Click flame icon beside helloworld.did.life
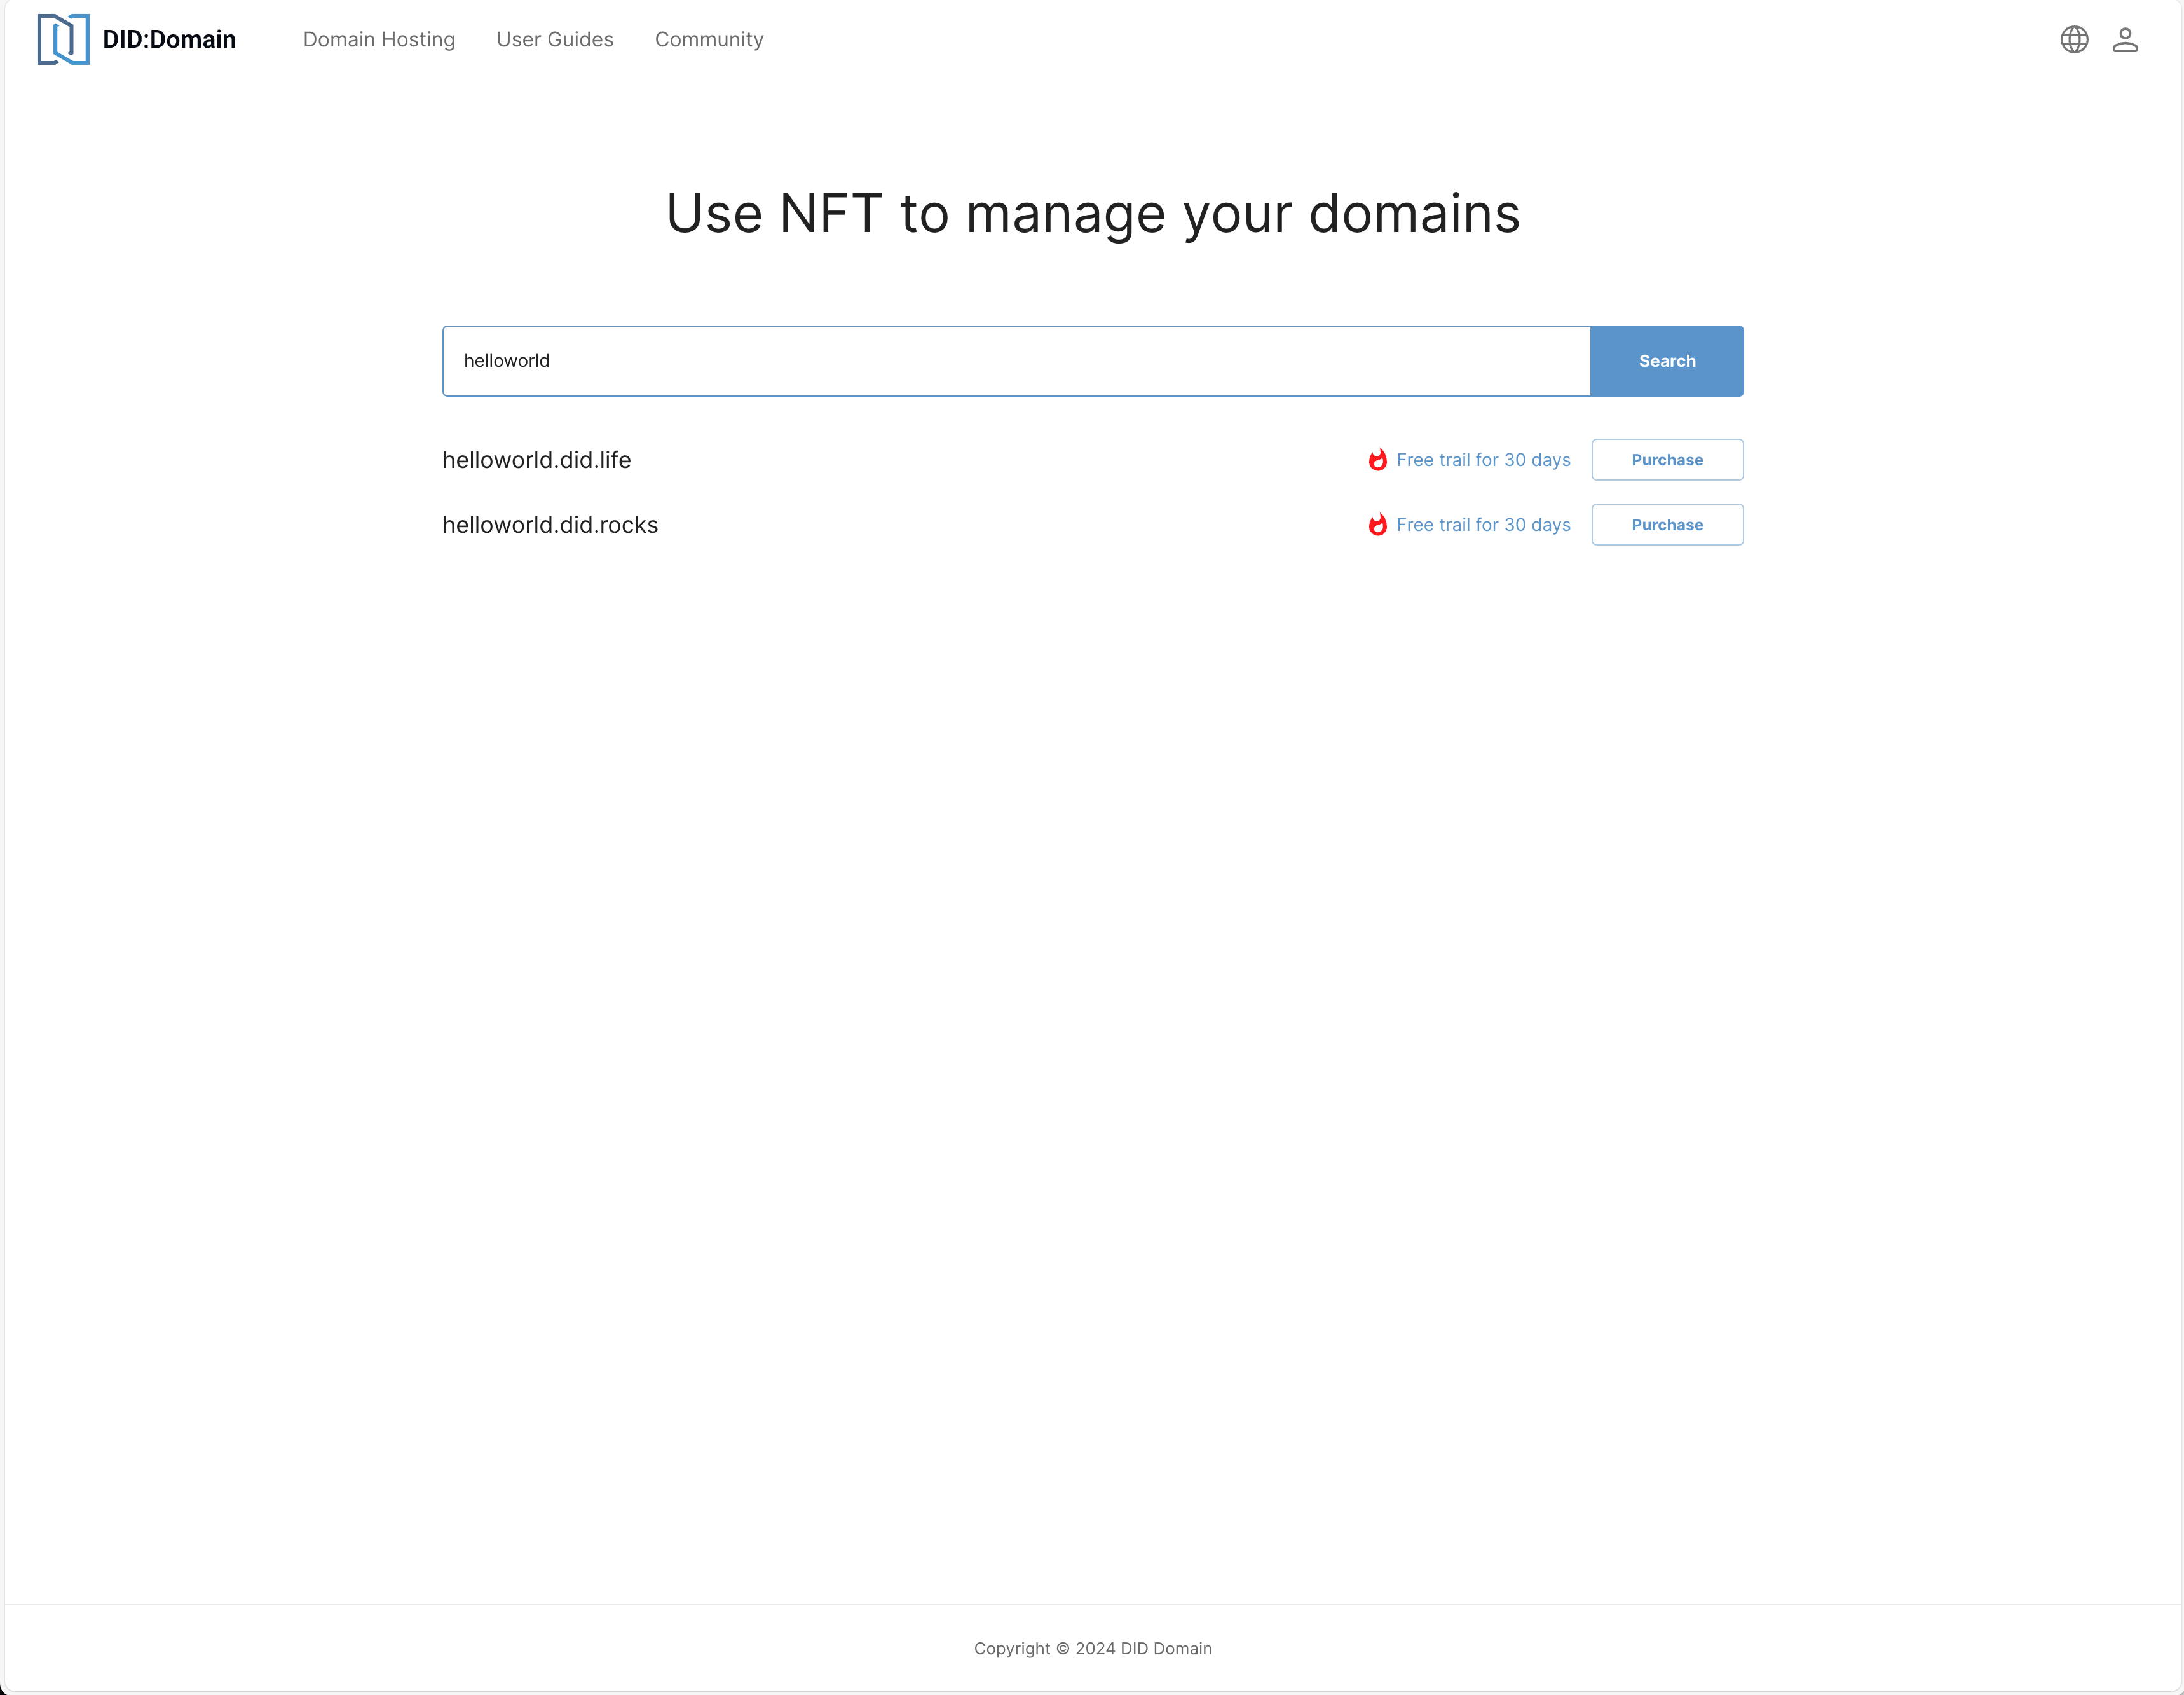2184x1695 pixels. click(1377, 460)
